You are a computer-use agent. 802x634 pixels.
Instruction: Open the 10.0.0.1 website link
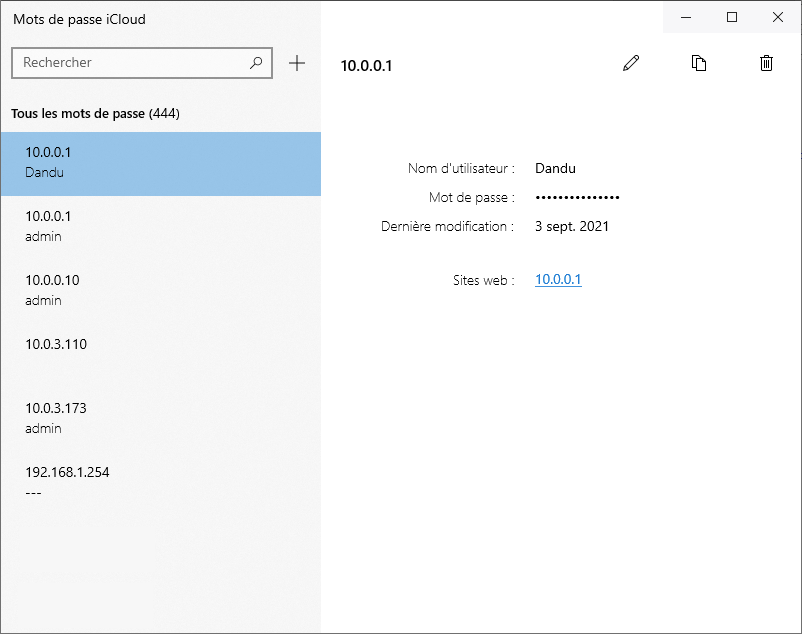(558, 279)
